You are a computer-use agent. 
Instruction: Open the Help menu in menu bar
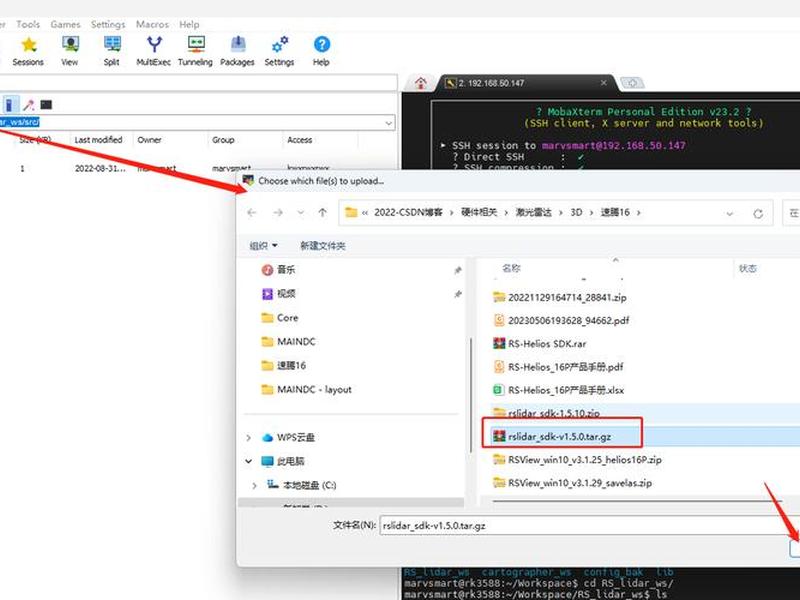189,24
